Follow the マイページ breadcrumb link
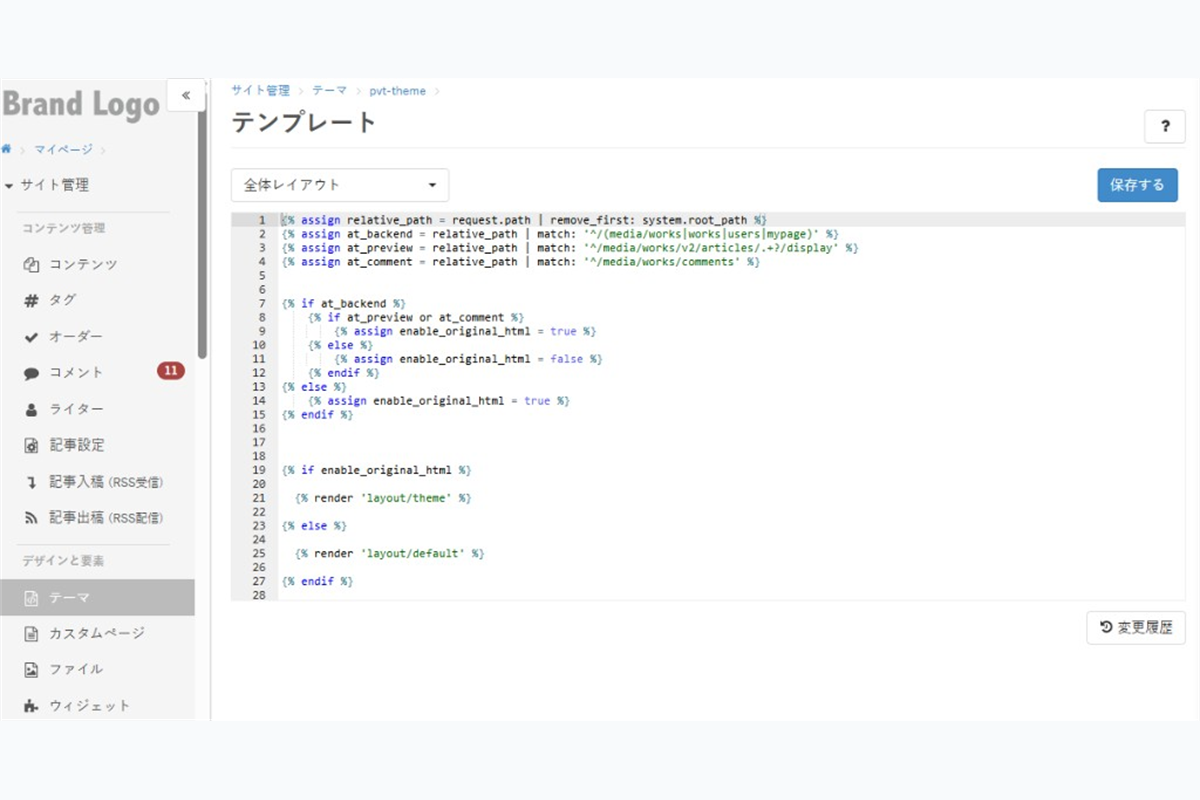The height and width of the screenshot is (800, 1200). click(x=63, y=149)
